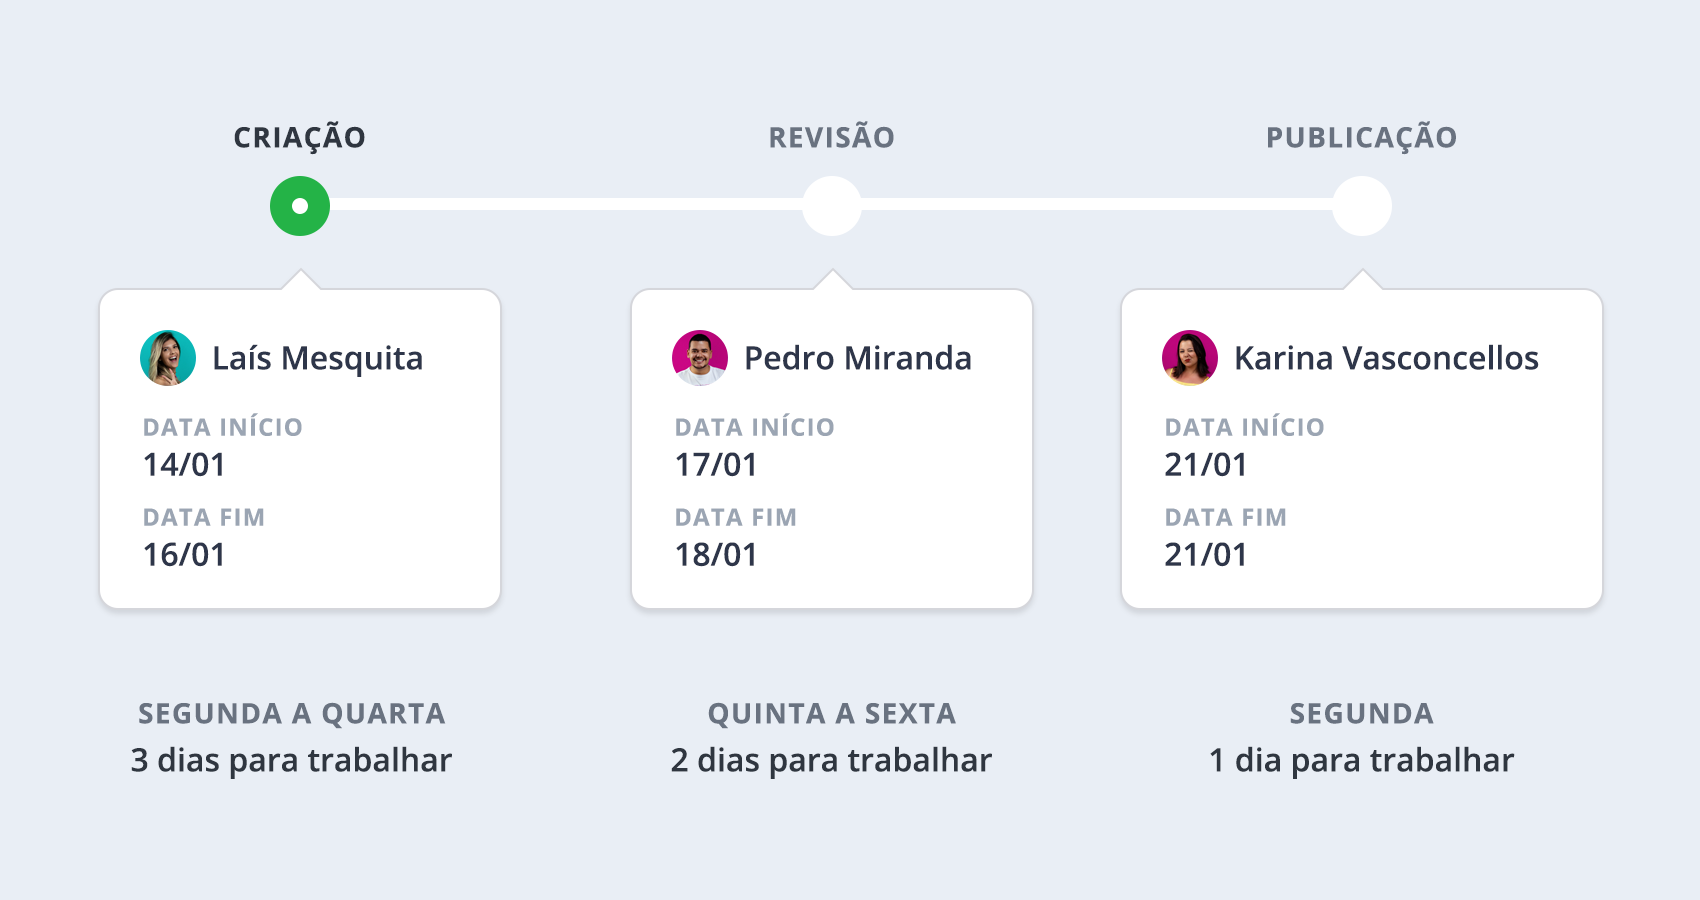1700x900 pixels.
Task: Switch to the REVISÃO stage label
Action: coord(832,137)
